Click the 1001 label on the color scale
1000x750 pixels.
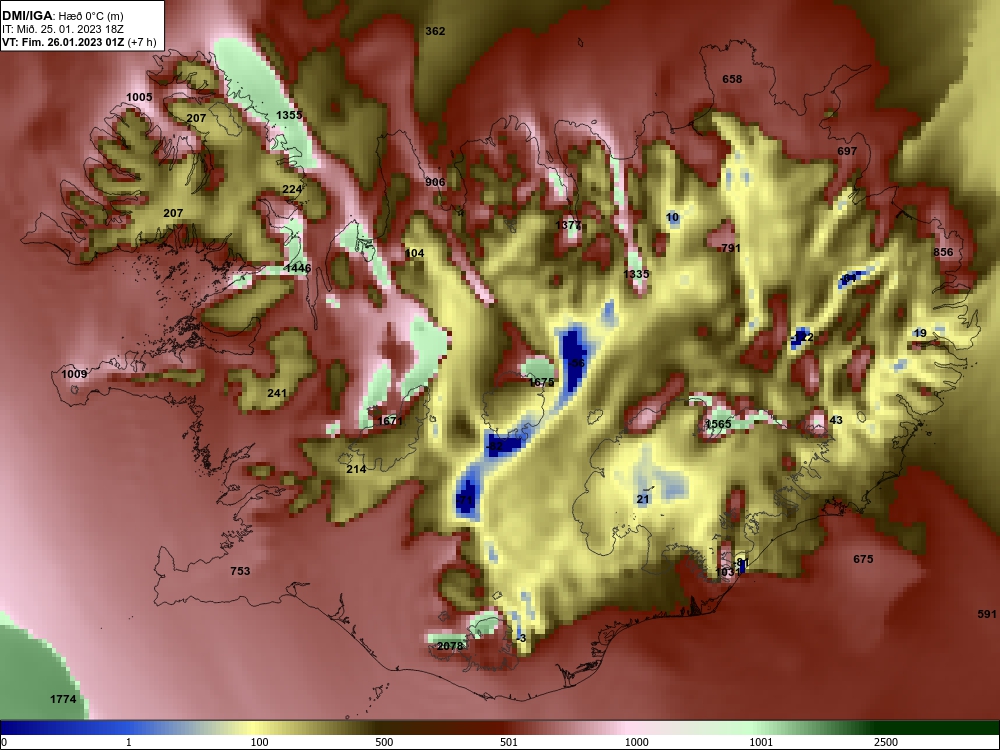pyautogui.click(x=761, y=742)
